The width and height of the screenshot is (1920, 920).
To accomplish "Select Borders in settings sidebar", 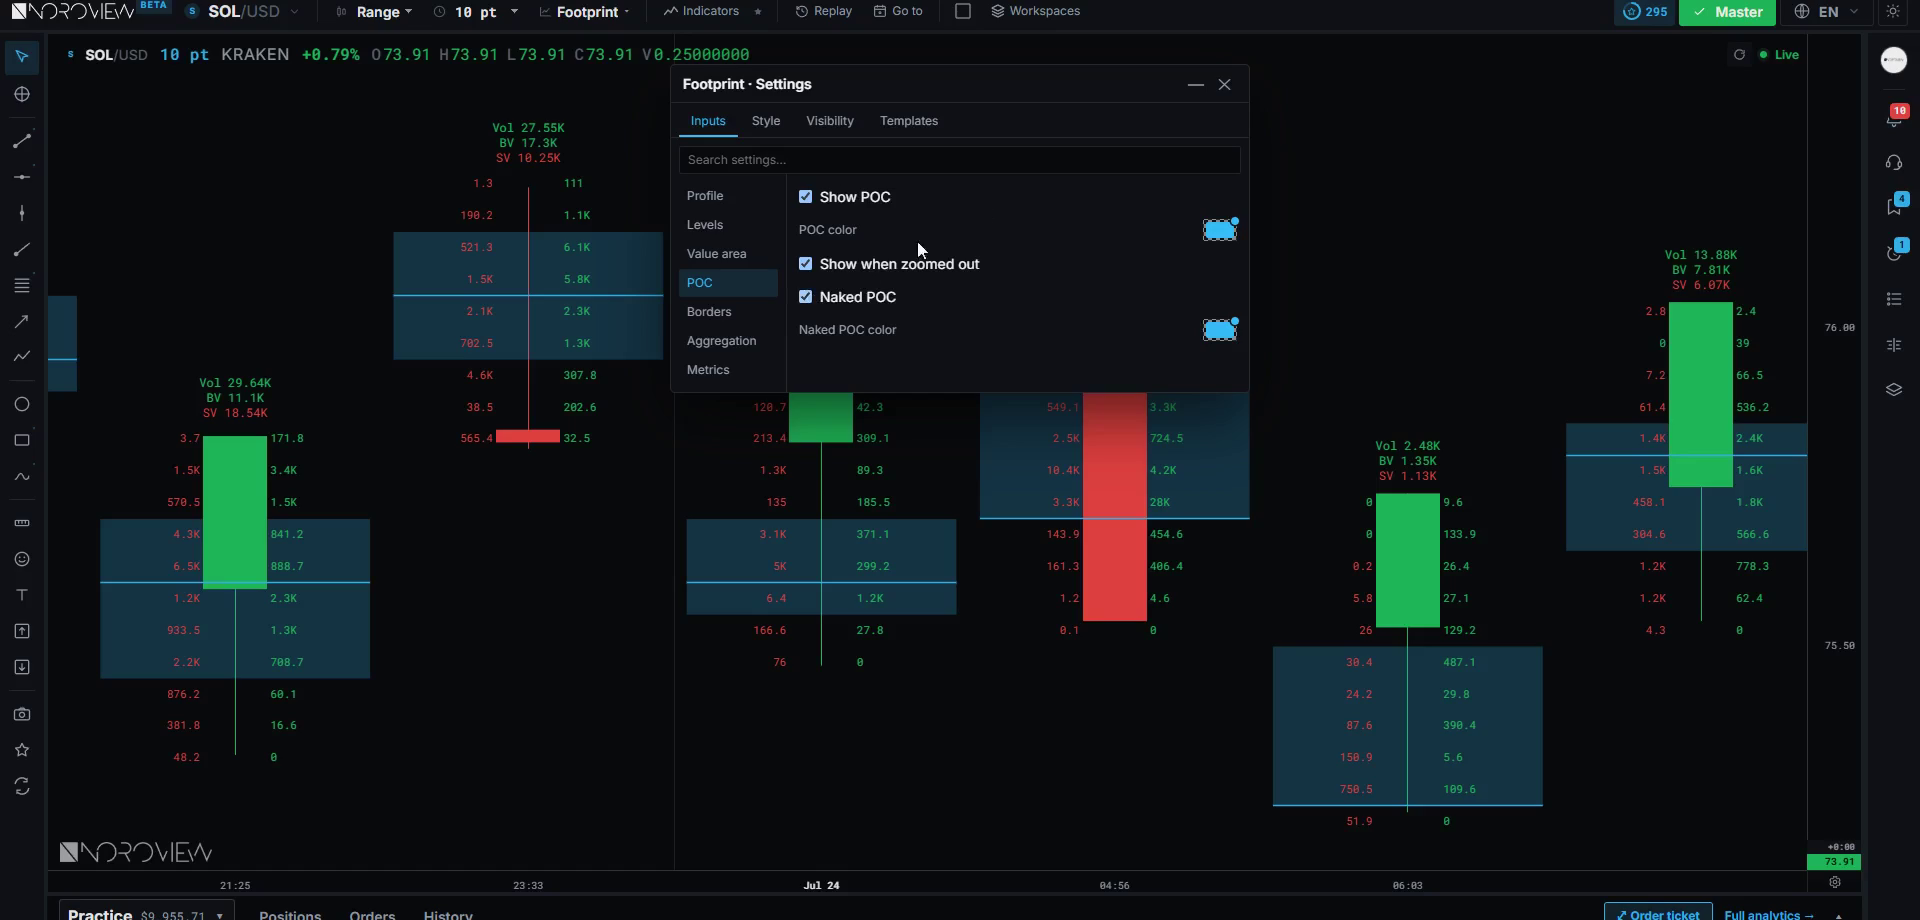I will point(728,312).
